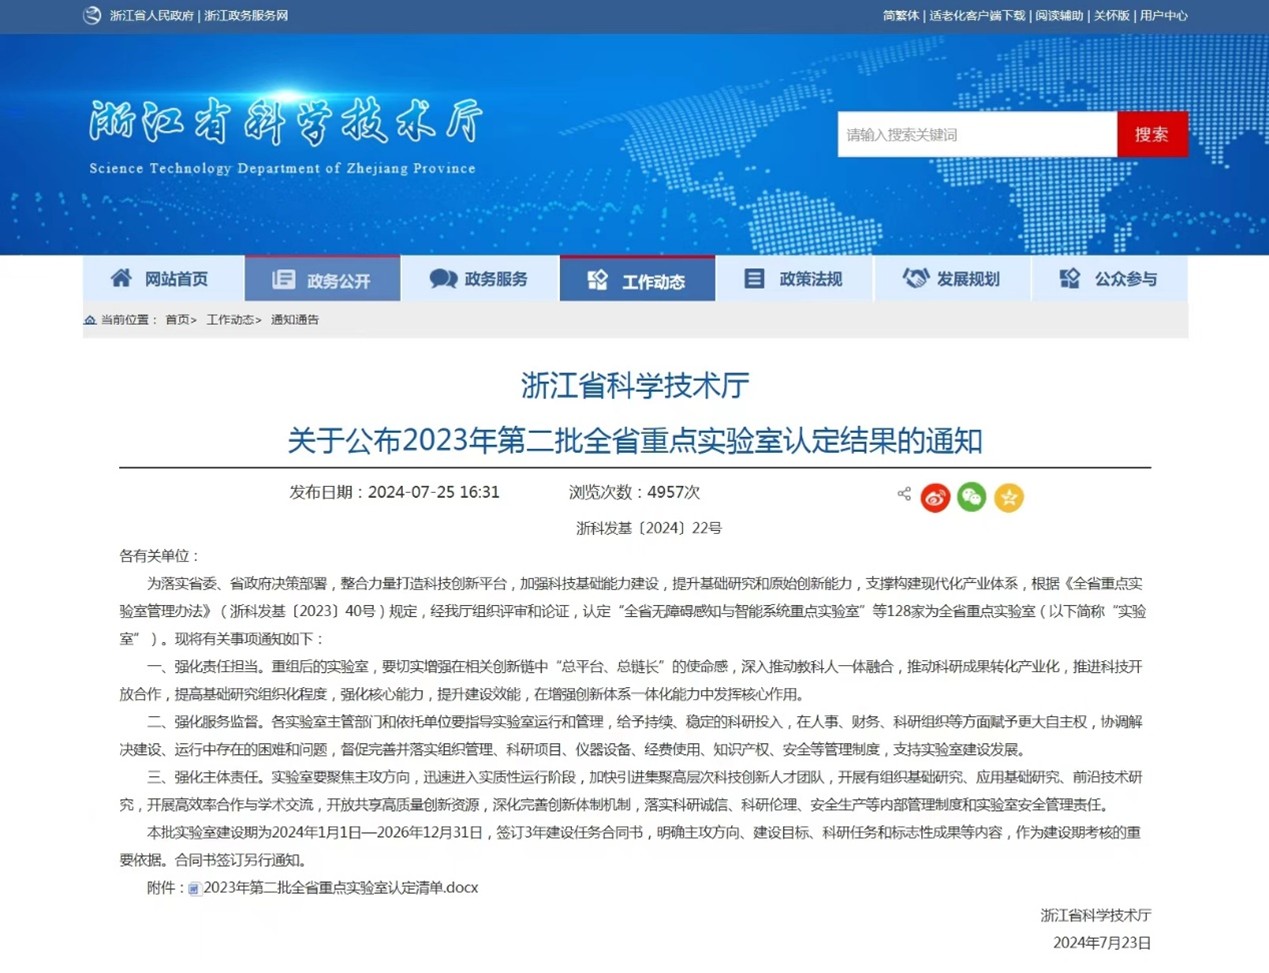This screenshot has width=1269, height=973.
Task: Open the 发展规划 menu item
Action: point(952,278)
